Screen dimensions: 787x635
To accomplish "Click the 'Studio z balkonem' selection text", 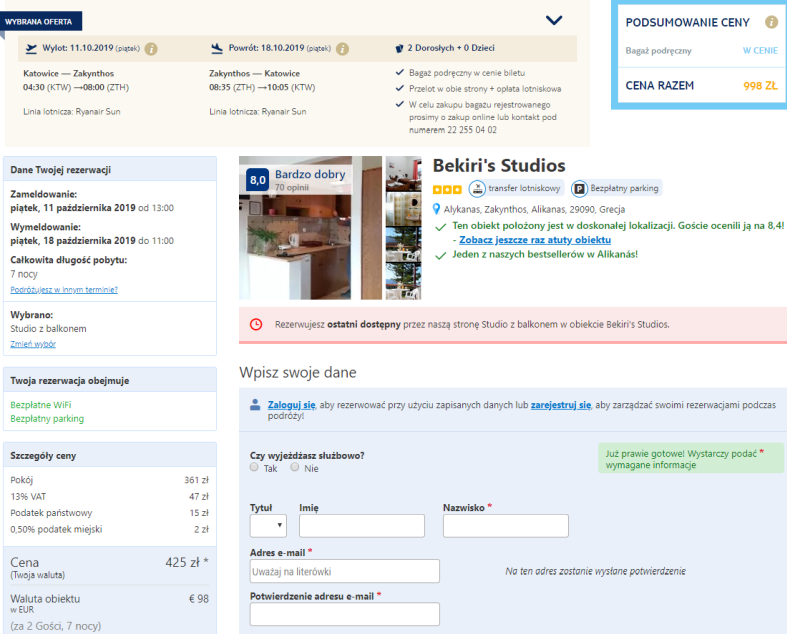I will [48, 329].
